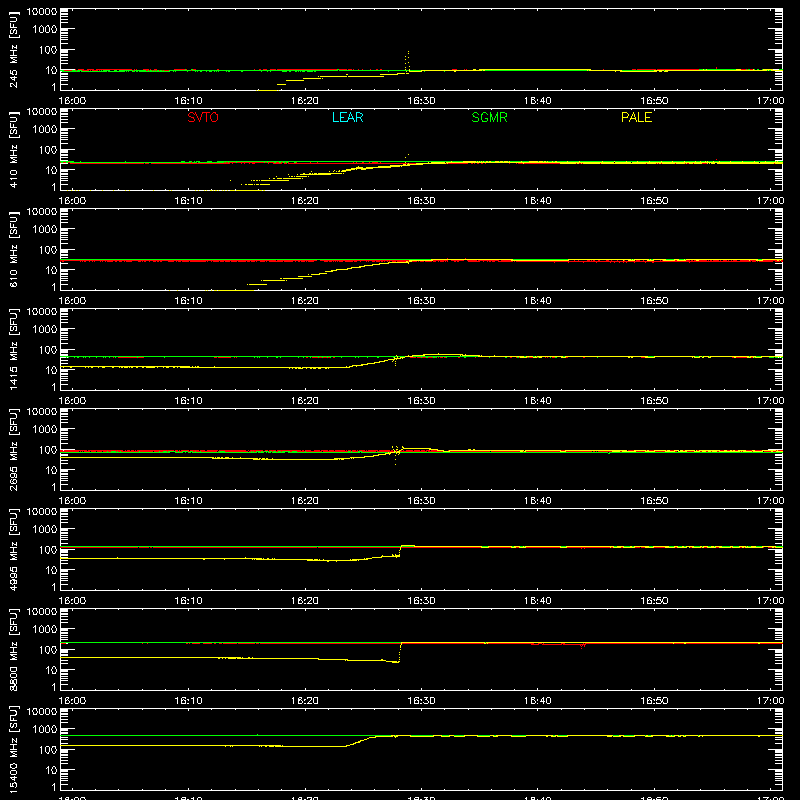800x800 pixels.
Task: Click 16:50 time label under 610 MHz plot
Action: click(x=654, y=301)
